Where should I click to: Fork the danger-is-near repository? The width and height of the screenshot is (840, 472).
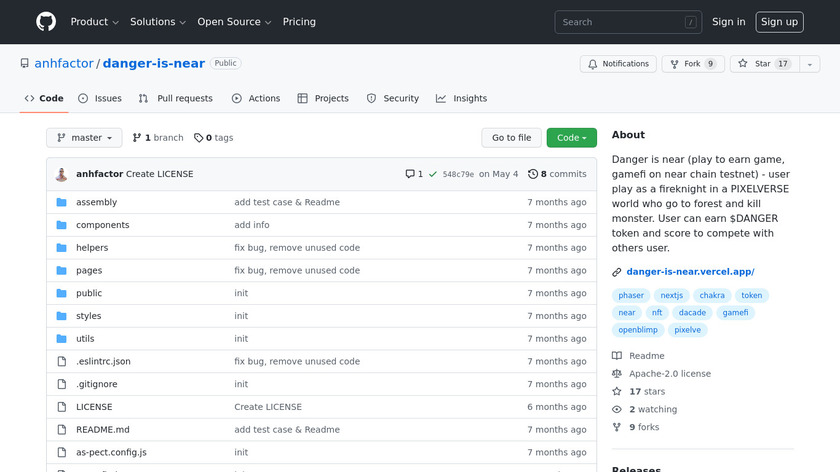tap(691, 64)
